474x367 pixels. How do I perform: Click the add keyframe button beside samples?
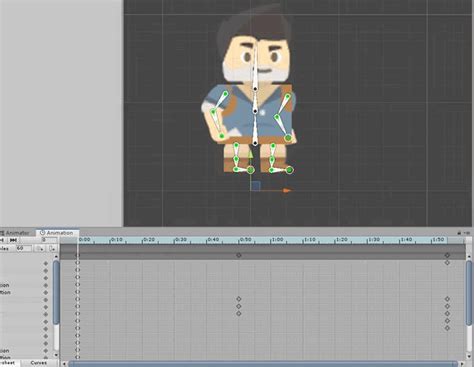[x=40, y=249]
